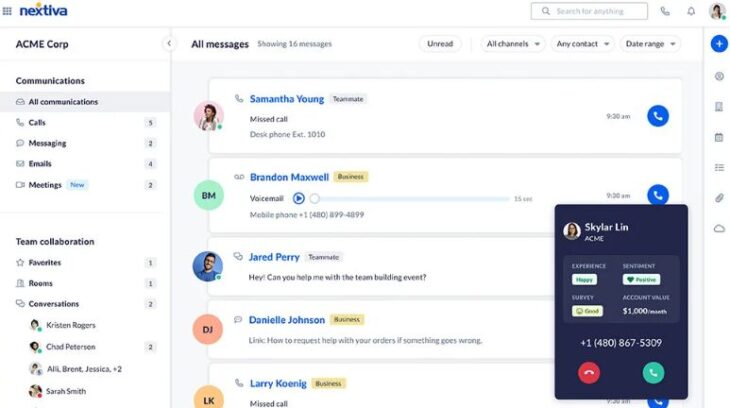Click Jared Perry's team building event message

337,277
